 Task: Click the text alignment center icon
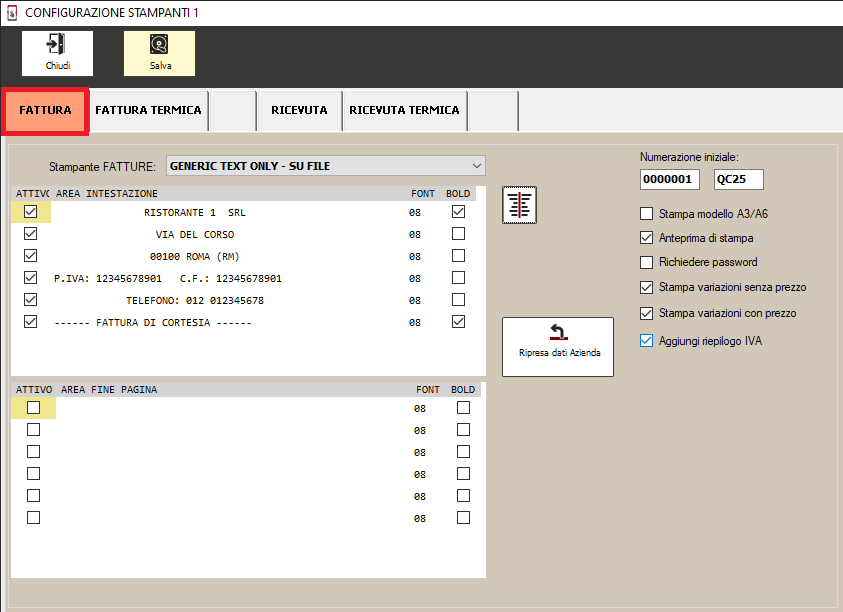pyautogui.click(x=520, y=204)
